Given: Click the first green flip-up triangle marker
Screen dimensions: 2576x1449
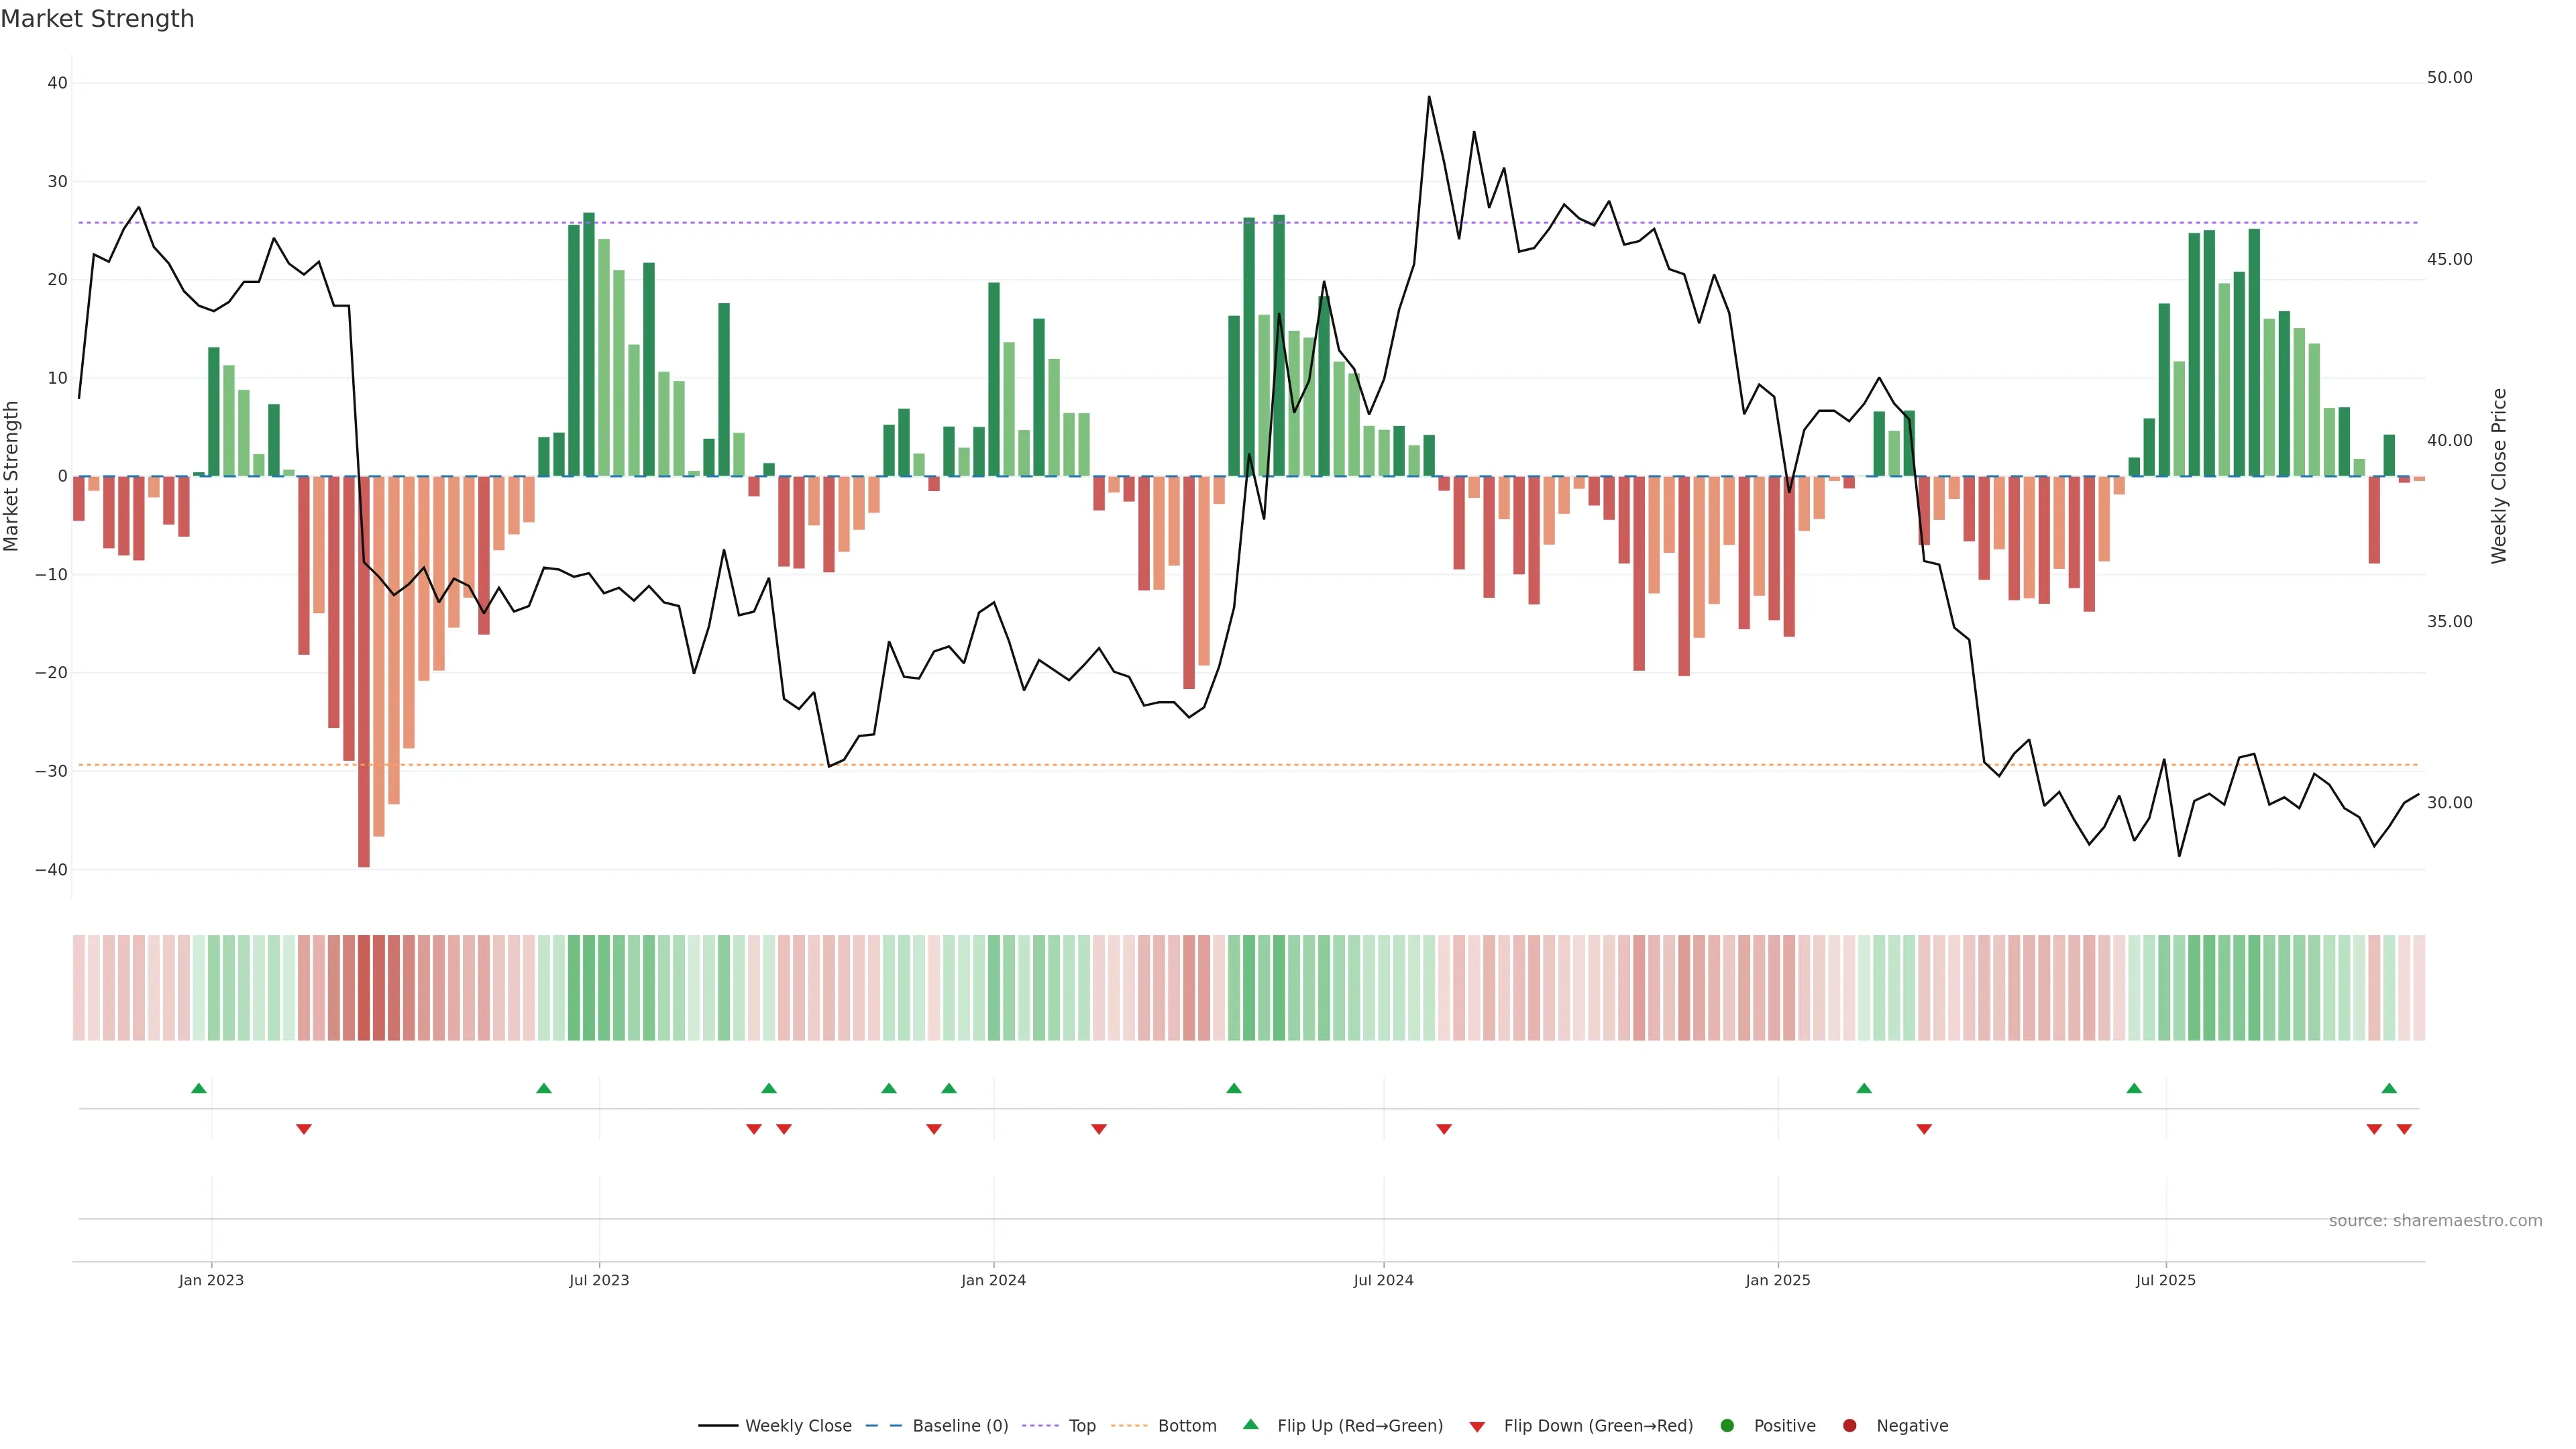Looking at the screenshot, I should click(199, 1088).
